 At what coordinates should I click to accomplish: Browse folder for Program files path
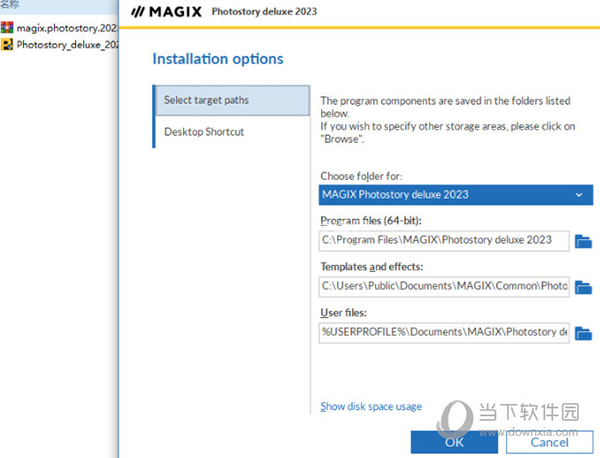(583, 241)
